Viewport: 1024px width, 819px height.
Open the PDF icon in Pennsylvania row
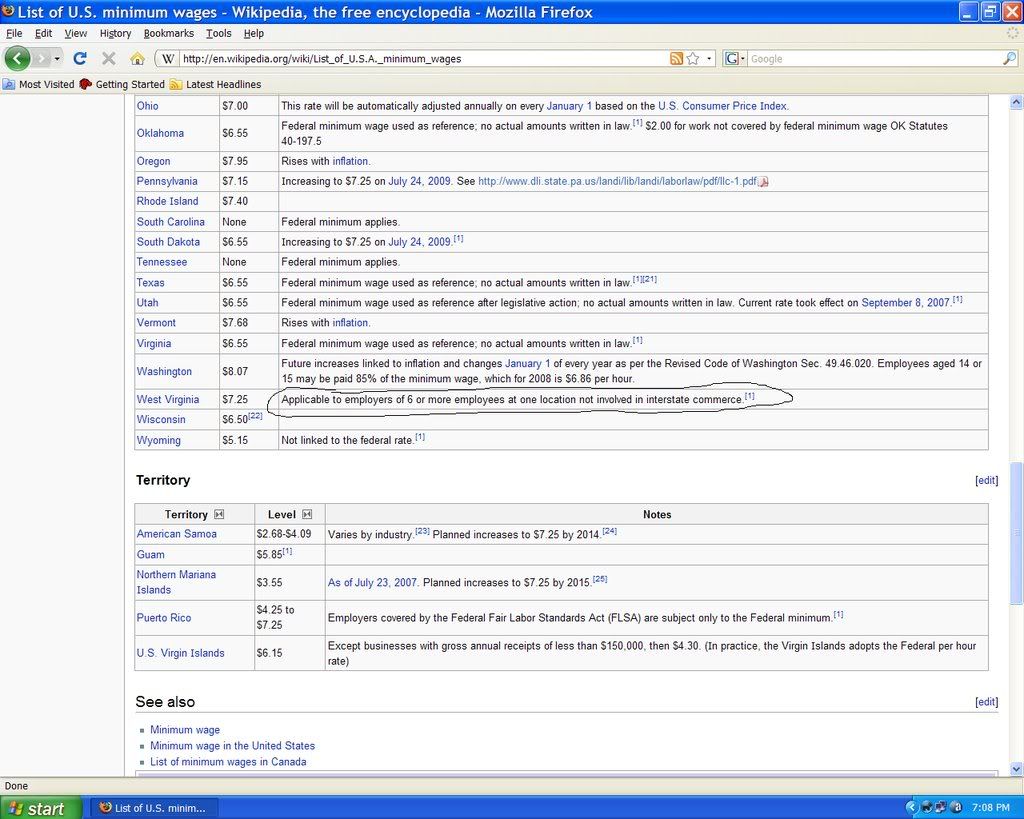tap(764, 182)
